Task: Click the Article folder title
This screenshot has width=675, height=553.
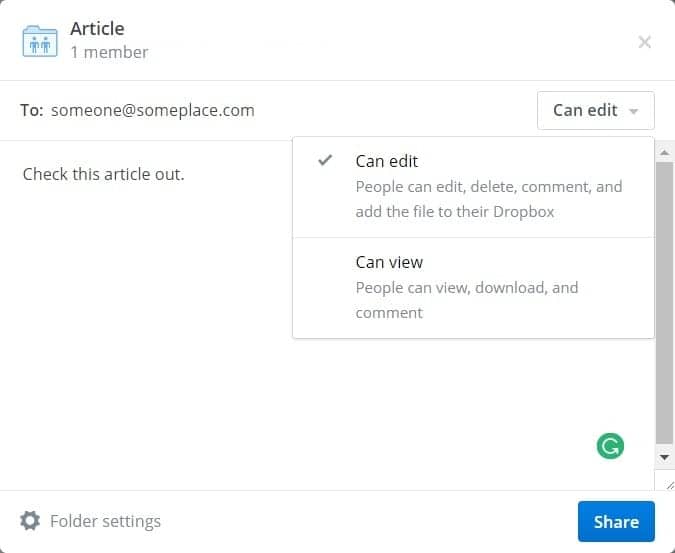Action: (97, 29)
